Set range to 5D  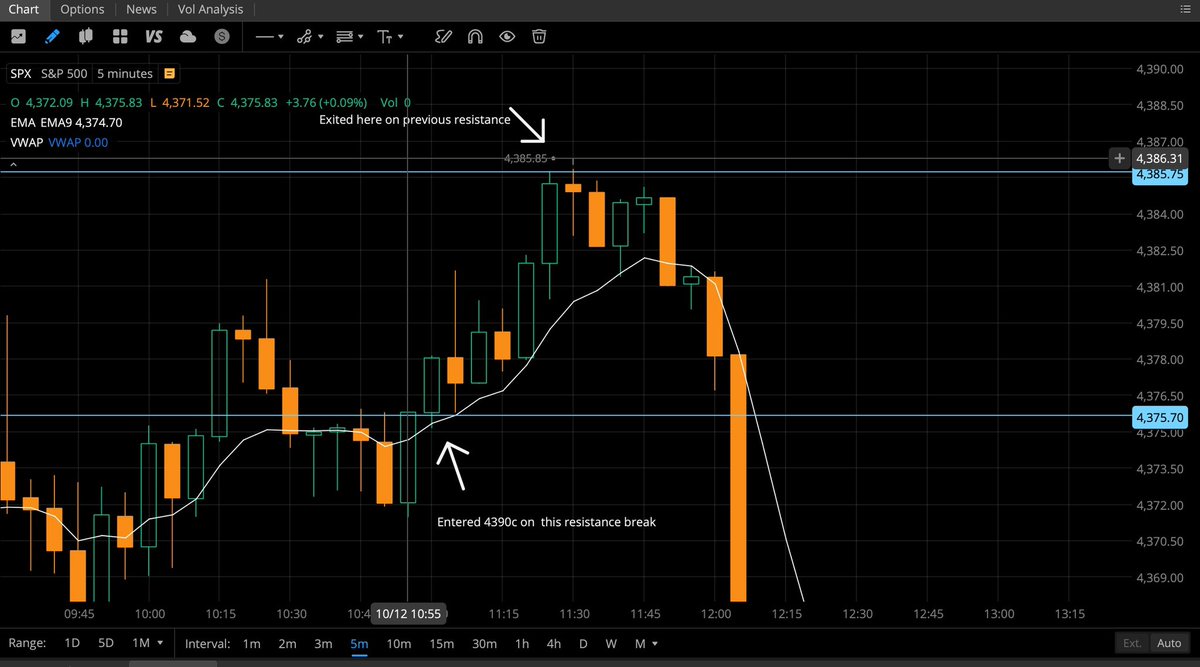pyautogui.click(x=105, y=643)
